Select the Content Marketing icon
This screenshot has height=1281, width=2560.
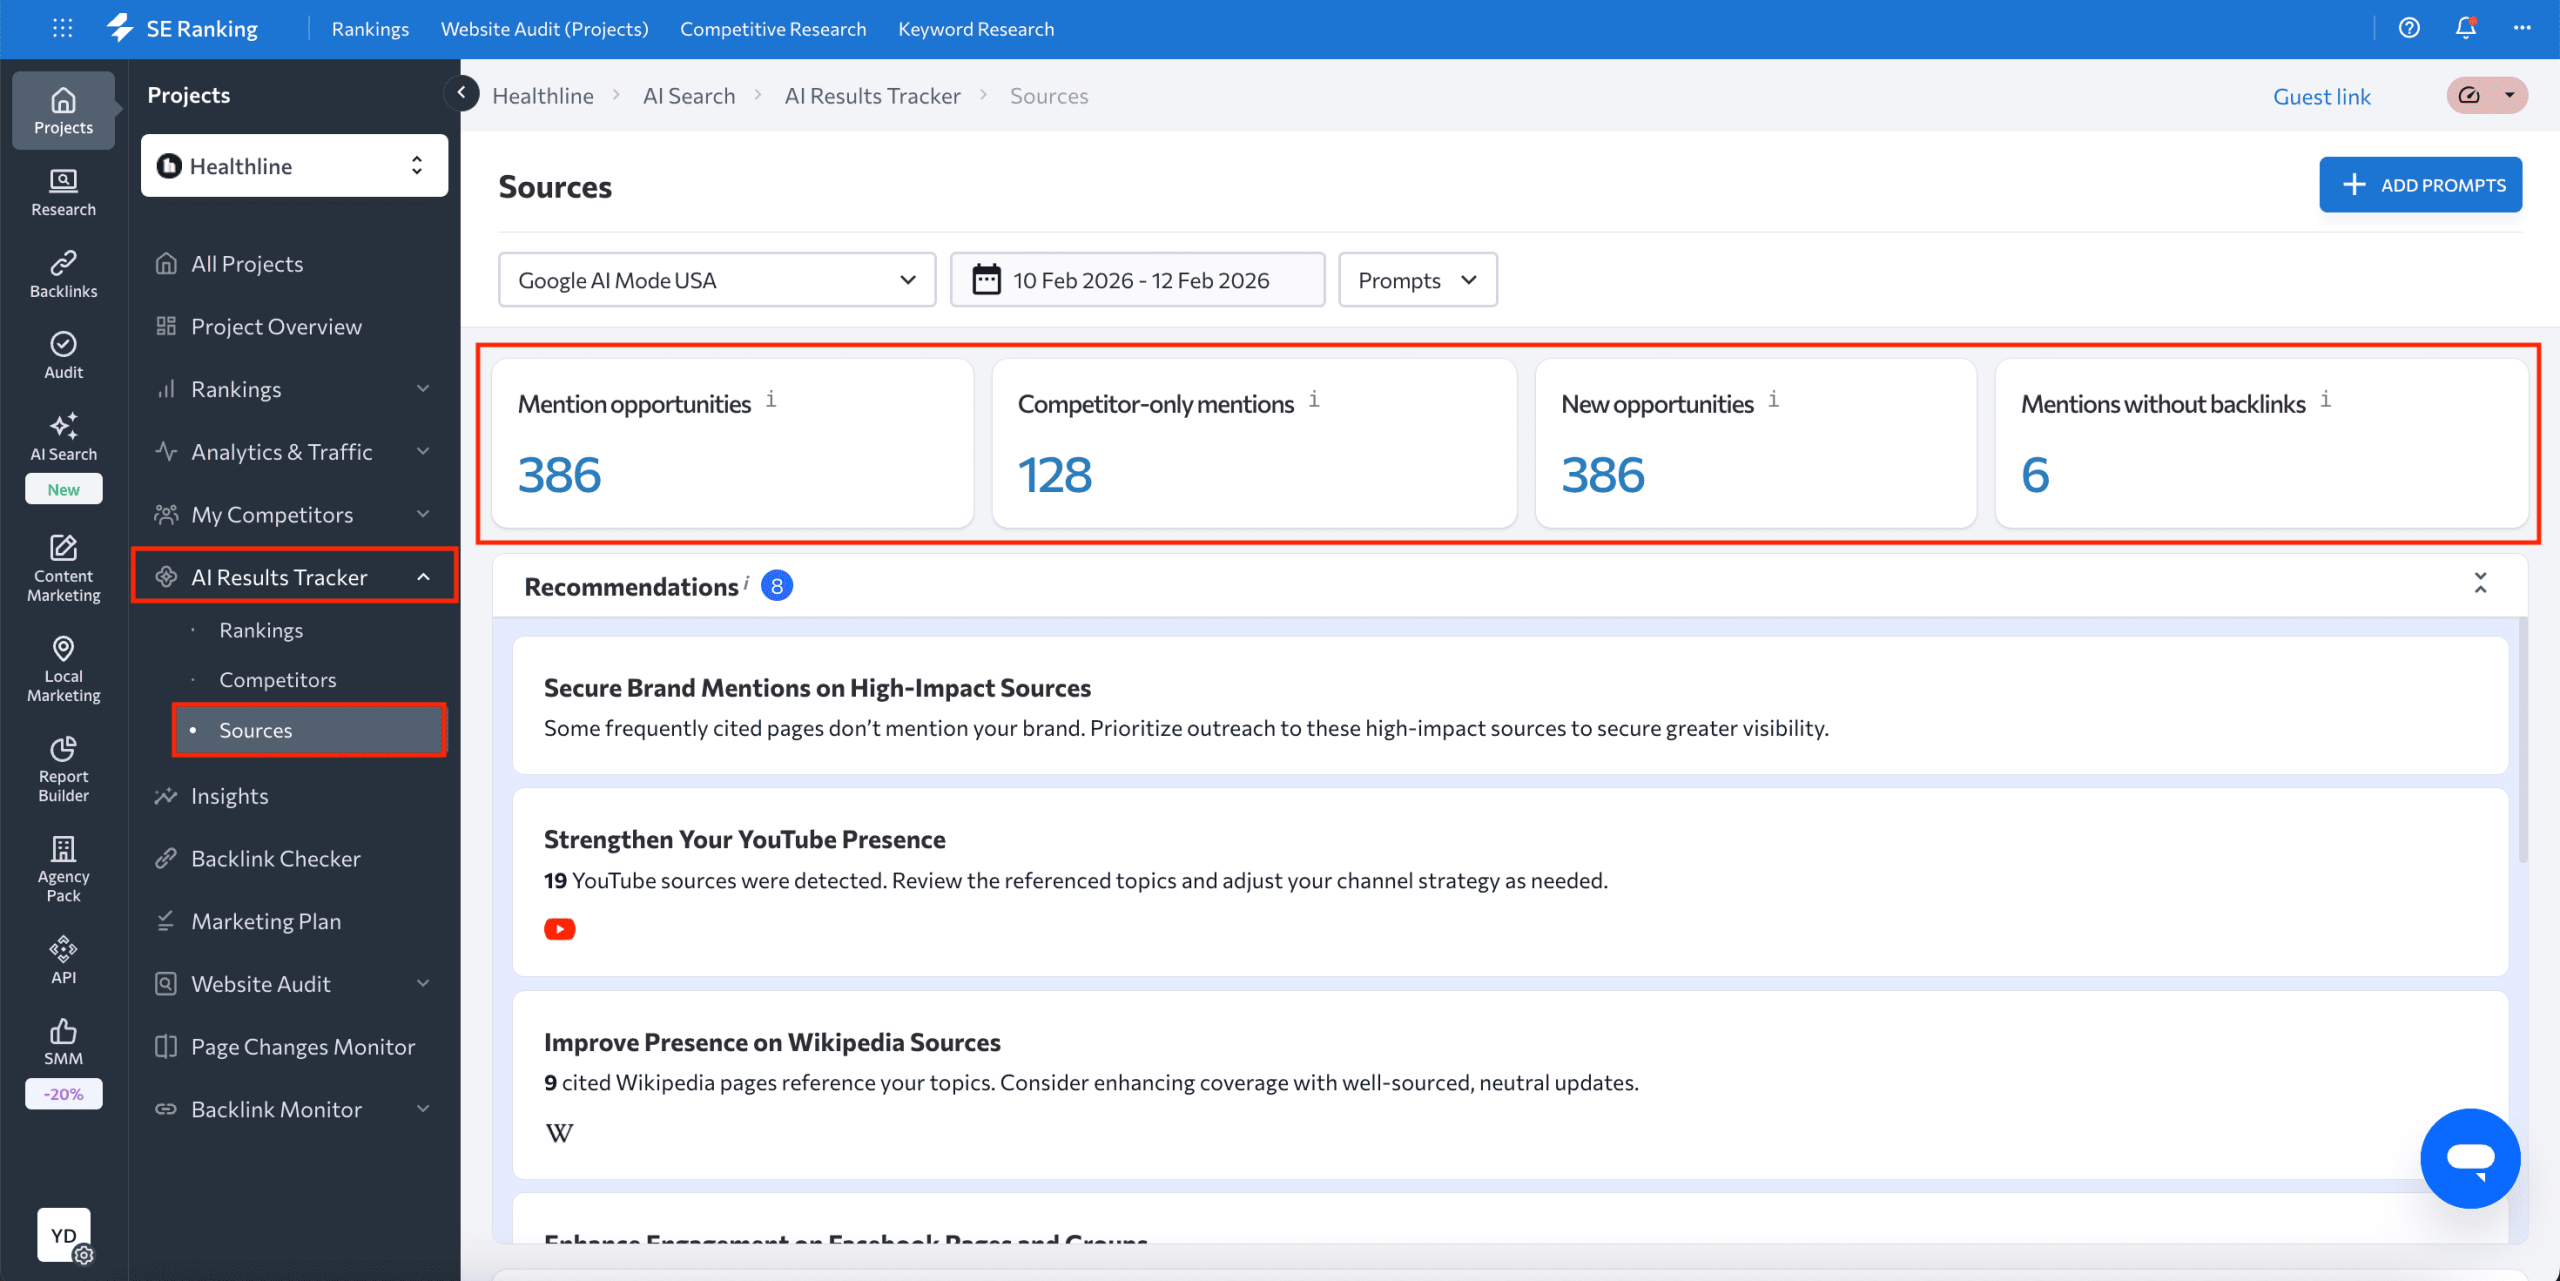(x=62, y=563)
